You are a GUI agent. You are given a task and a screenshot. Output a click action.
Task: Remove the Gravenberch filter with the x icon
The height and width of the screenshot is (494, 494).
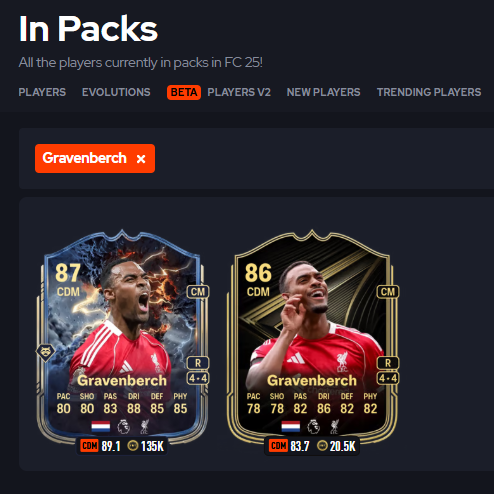[141, 159]
